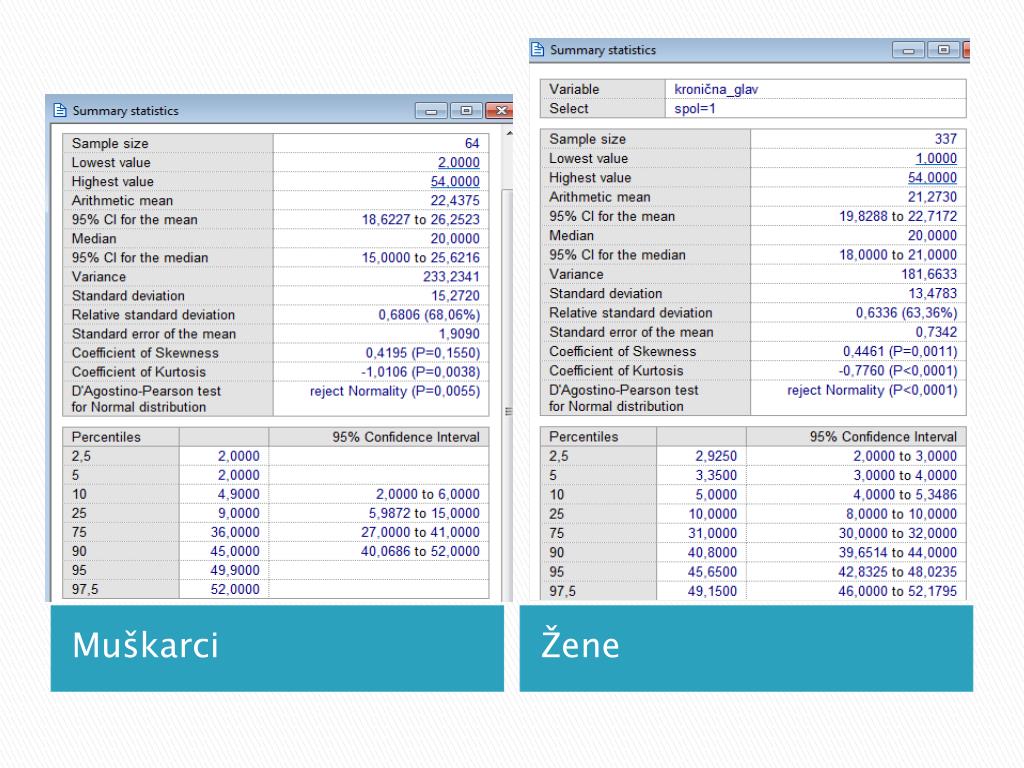Click the left window's vertical scrollbar thumb
Screen dimensions: 1024x768
point(507,394)
